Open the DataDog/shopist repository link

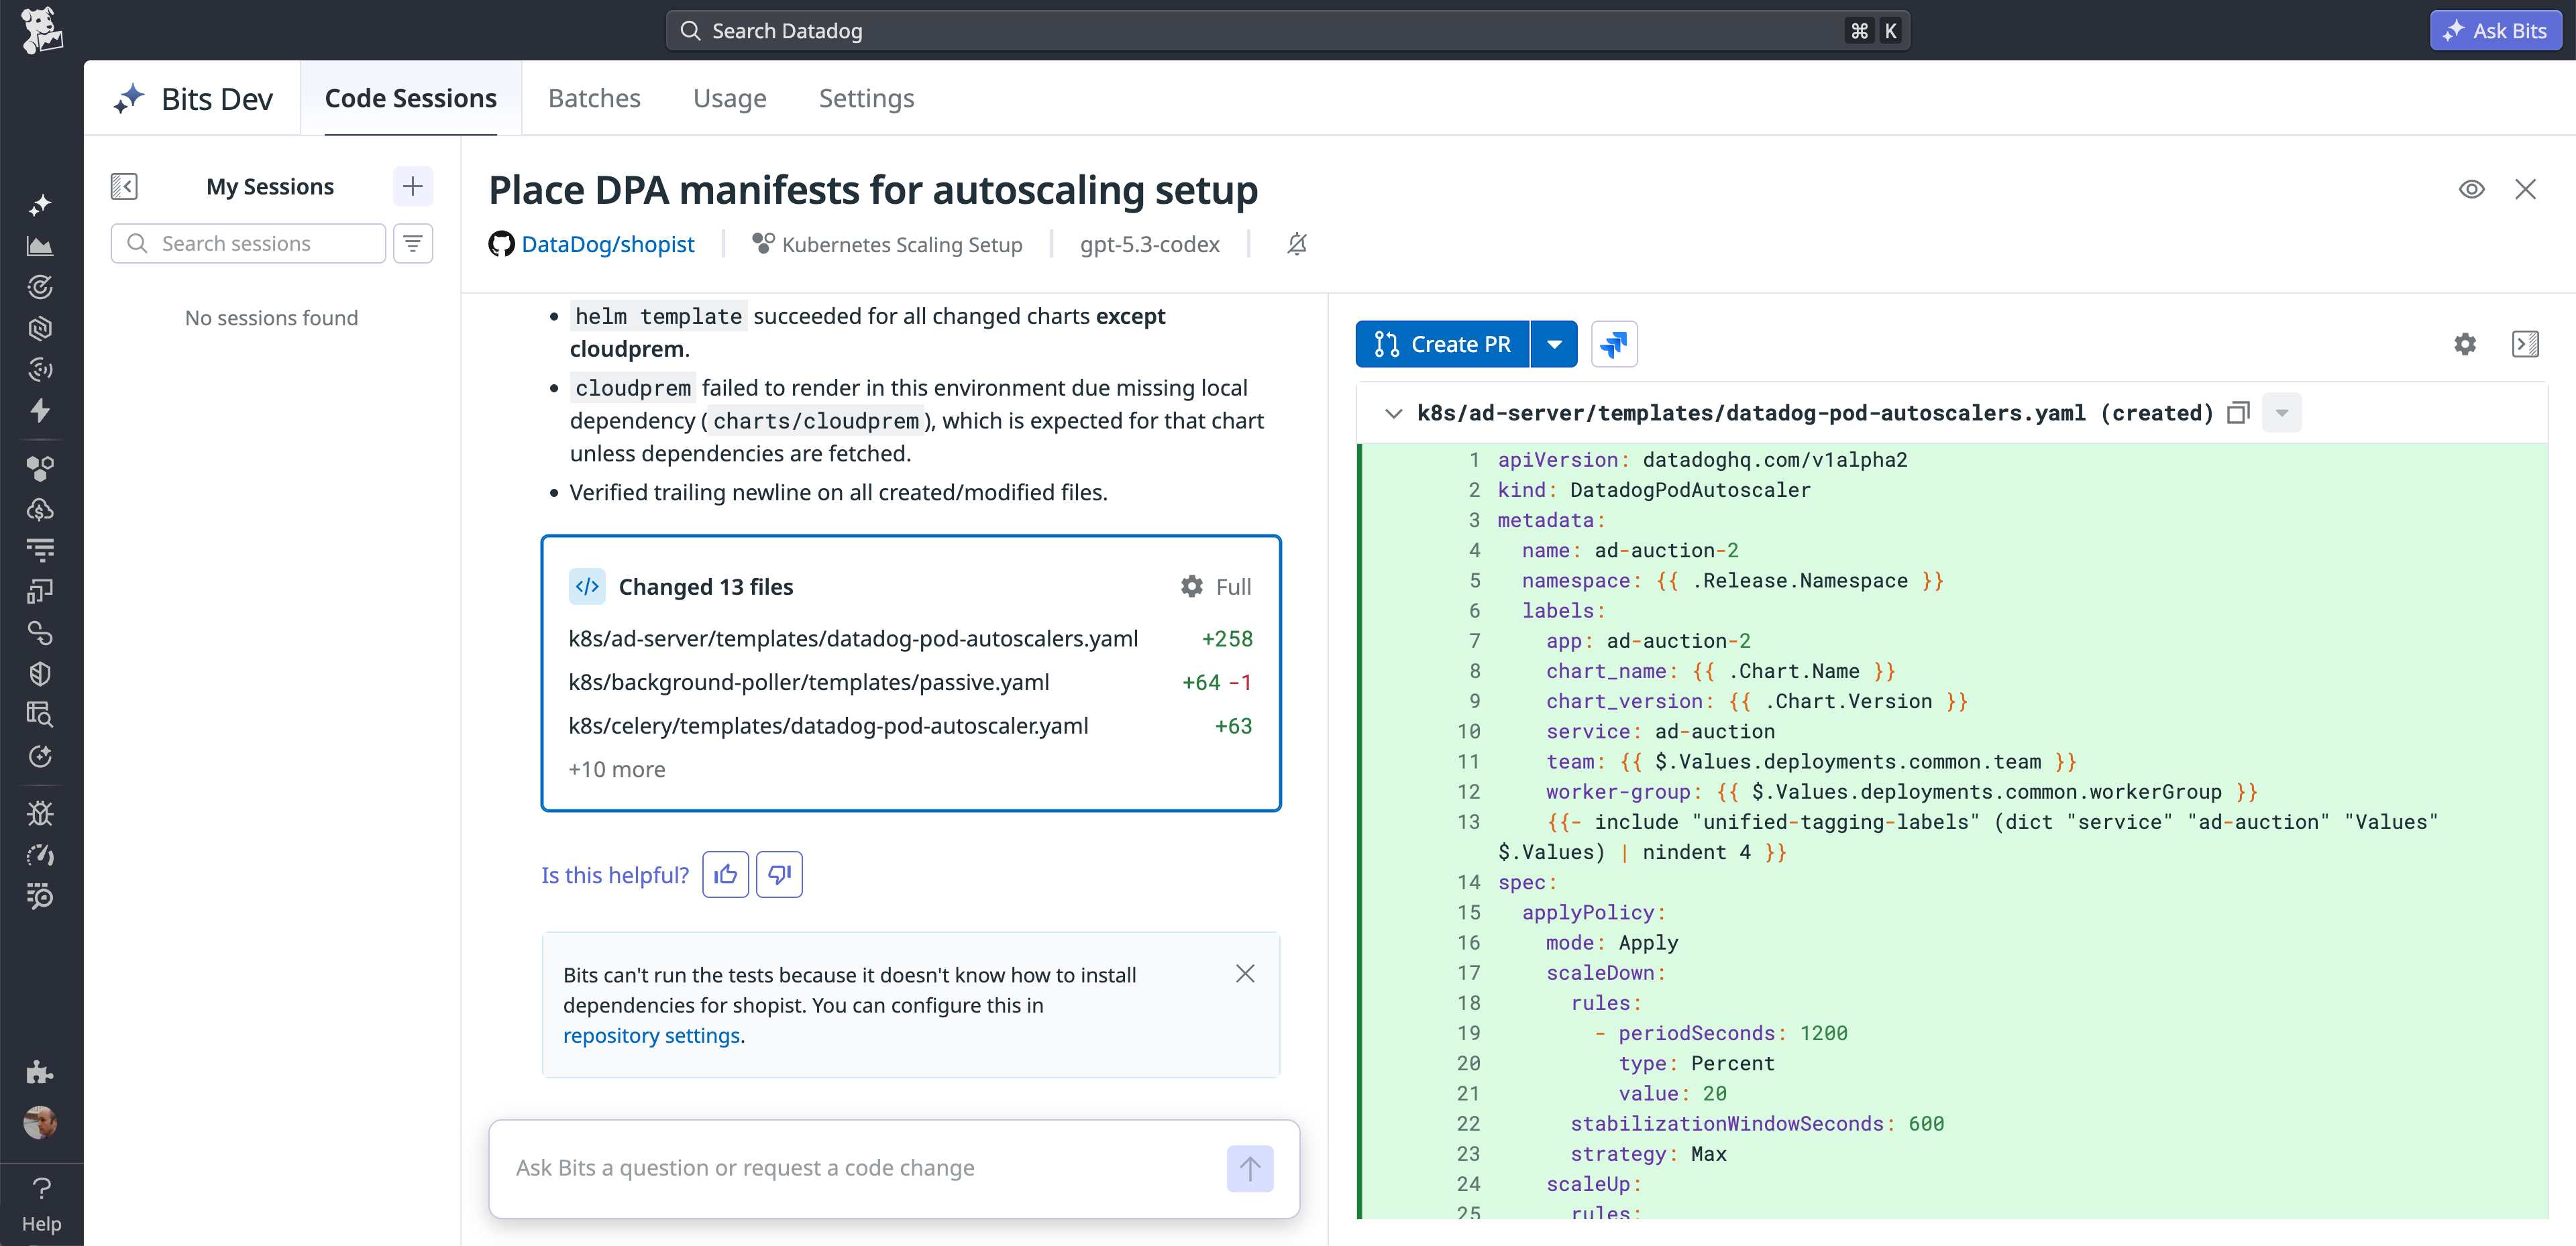[607, 244]
